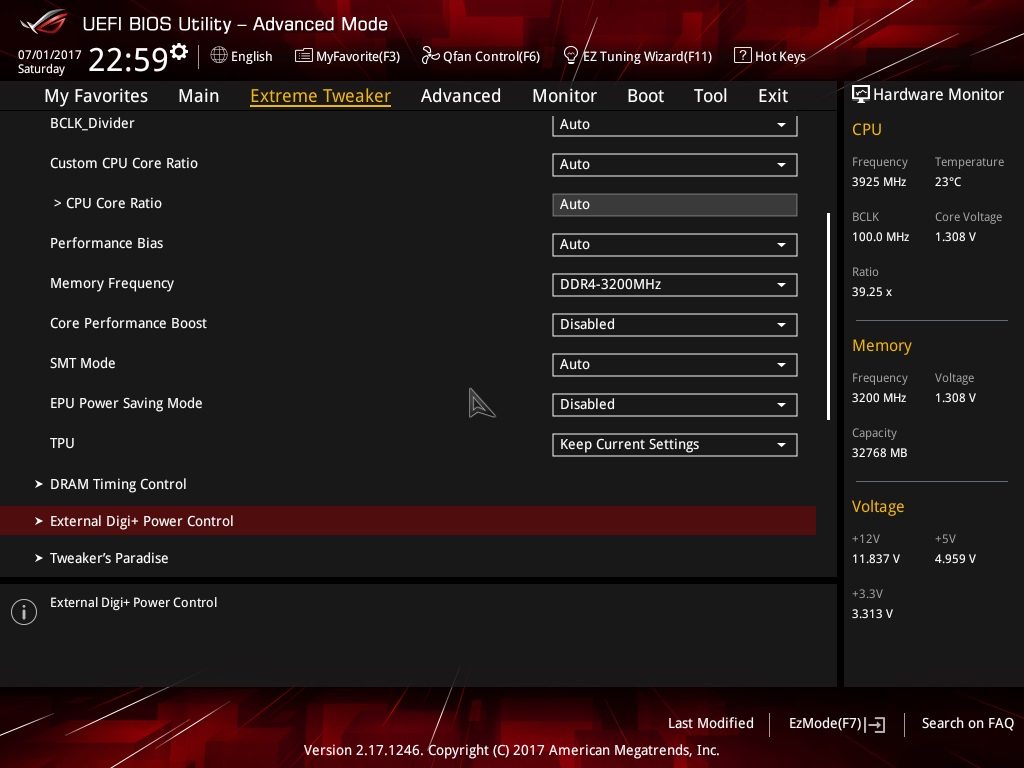Click the Qfan Control fan icon
Screen dimensions: 1024x768
(x=430, y=56)
